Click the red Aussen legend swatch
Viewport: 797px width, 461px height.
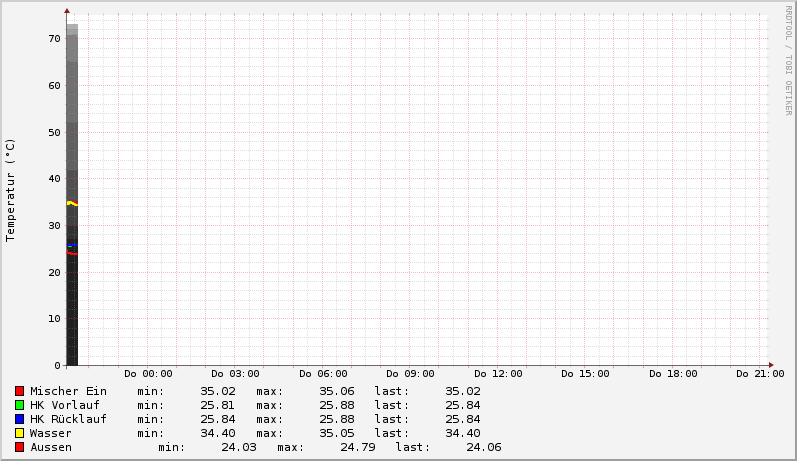19,447
